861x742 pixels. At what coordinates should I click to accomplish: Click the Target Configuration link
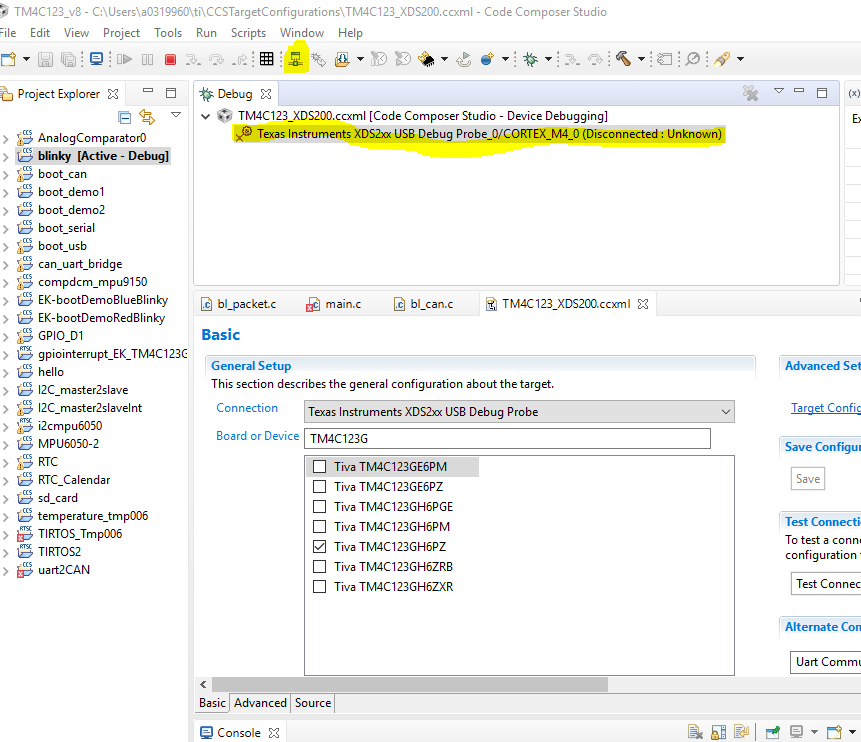[x=826, y=408]
